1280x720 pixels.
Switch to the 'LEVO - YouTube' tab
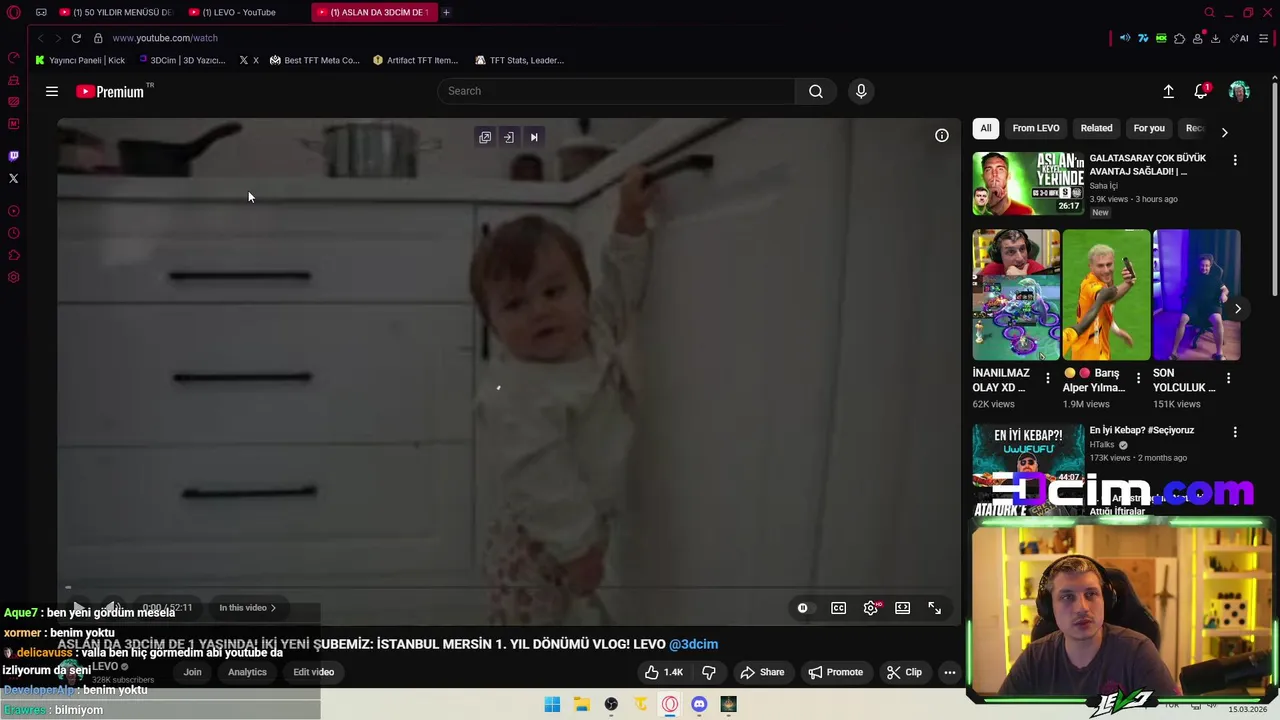tap(238, 12)
